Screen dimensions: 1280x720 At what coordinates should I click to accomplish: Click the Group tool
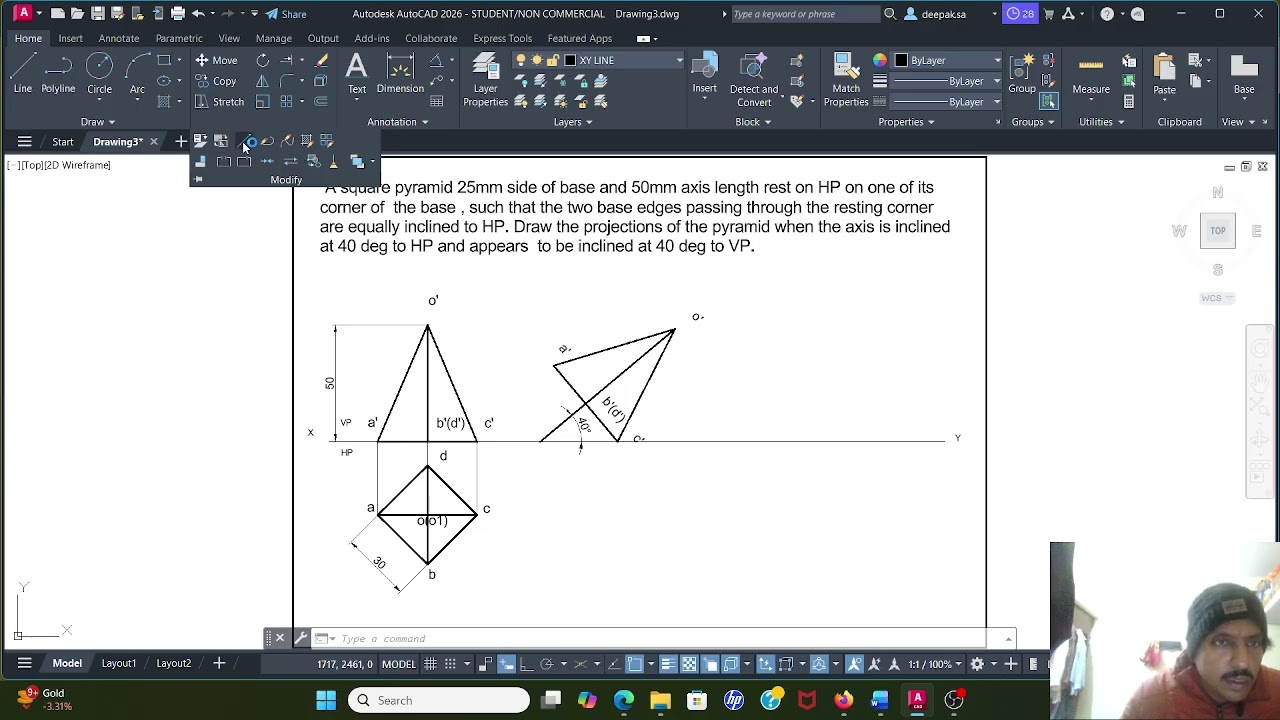pos(1022,74)
